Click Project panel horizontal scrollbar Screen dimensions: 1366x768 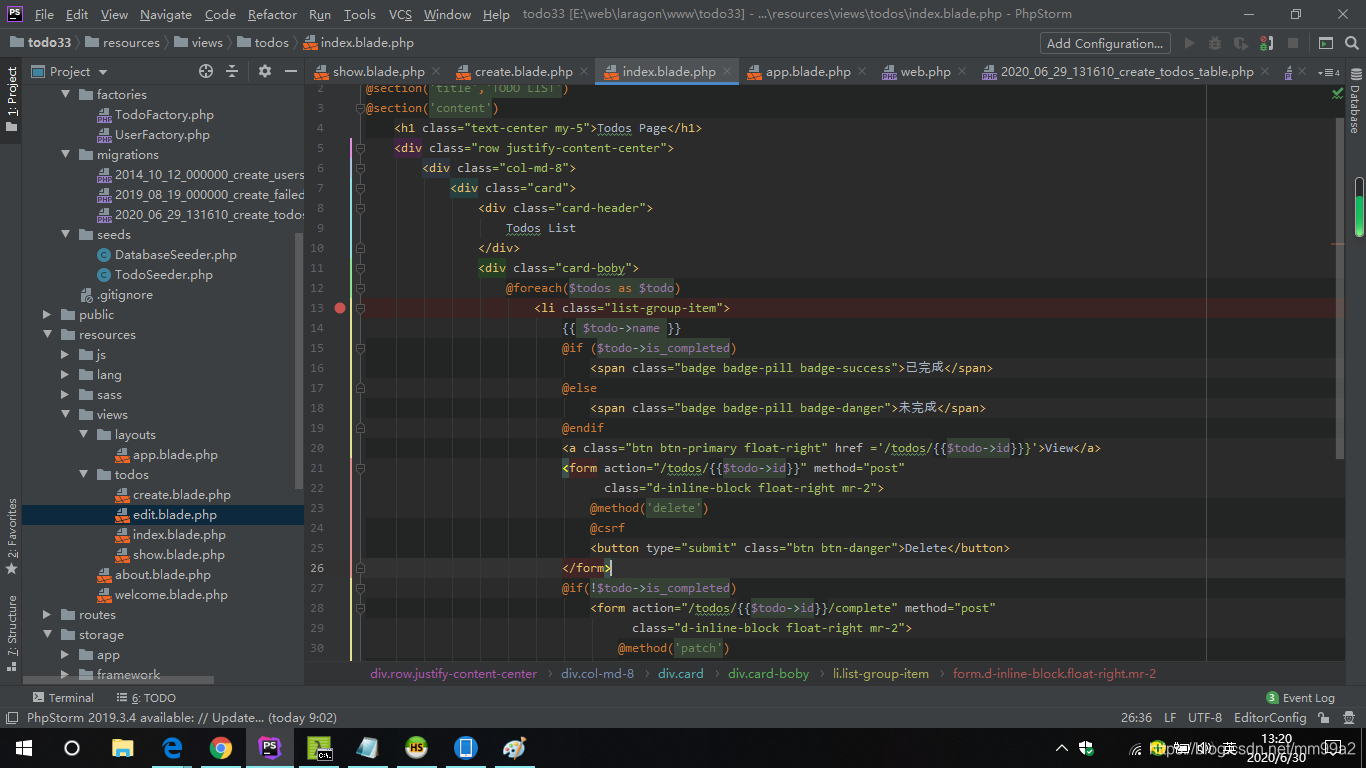coord(118,680)
